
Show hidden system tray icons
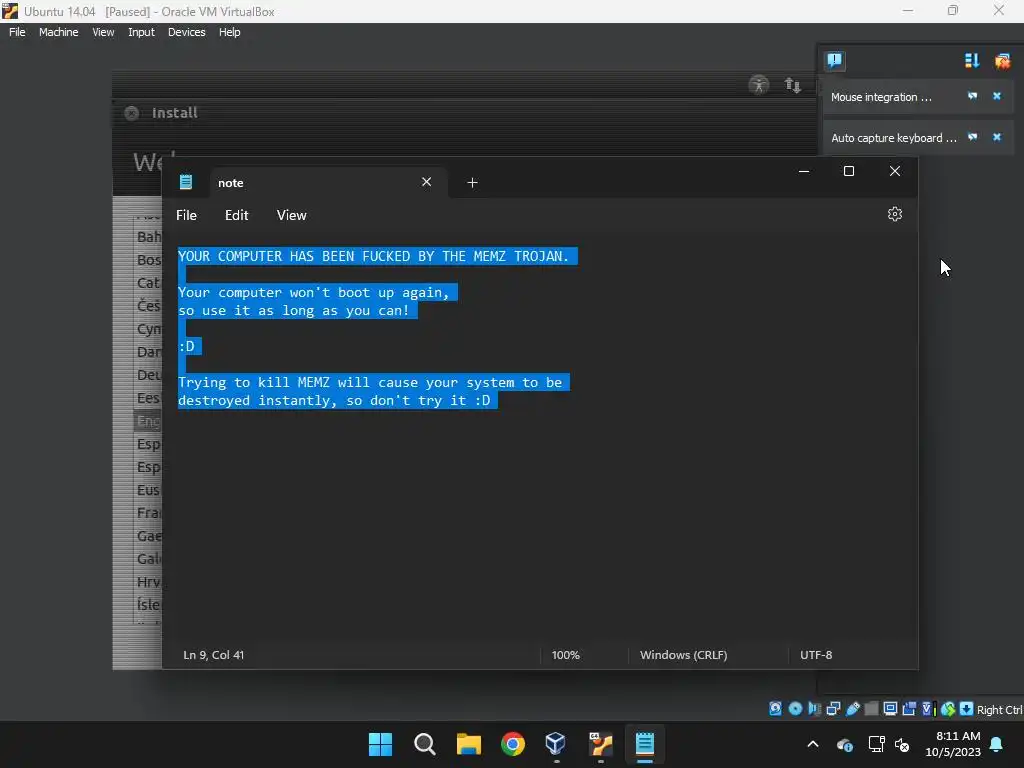(x=812, y=744)
